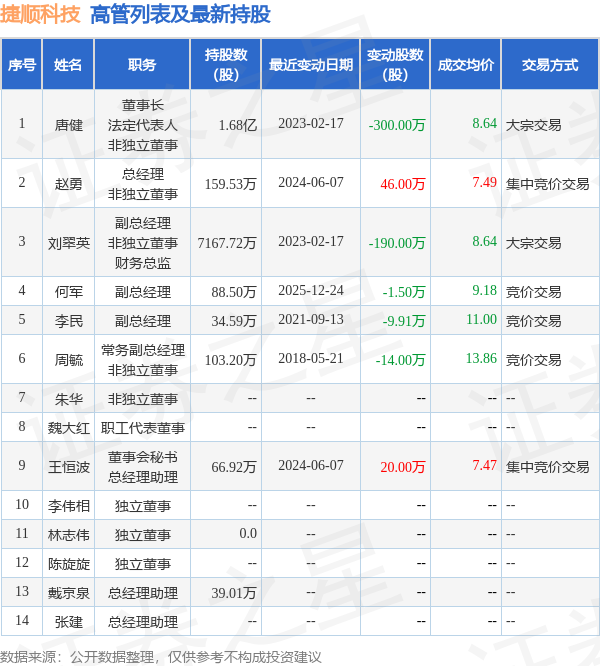This screenshot has height=666, width=600.
Task: Click the holding value 34.59万
Action: 234,321
